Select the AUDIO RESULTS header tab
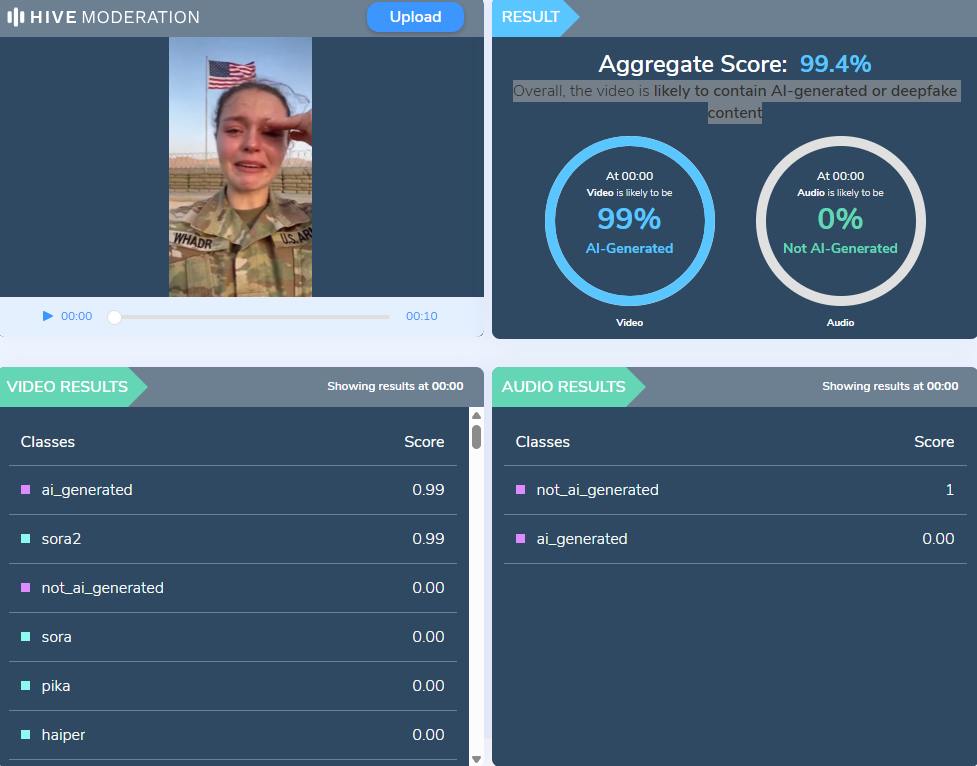This screenshot has height=766, width=977. [x=563, y=387]
